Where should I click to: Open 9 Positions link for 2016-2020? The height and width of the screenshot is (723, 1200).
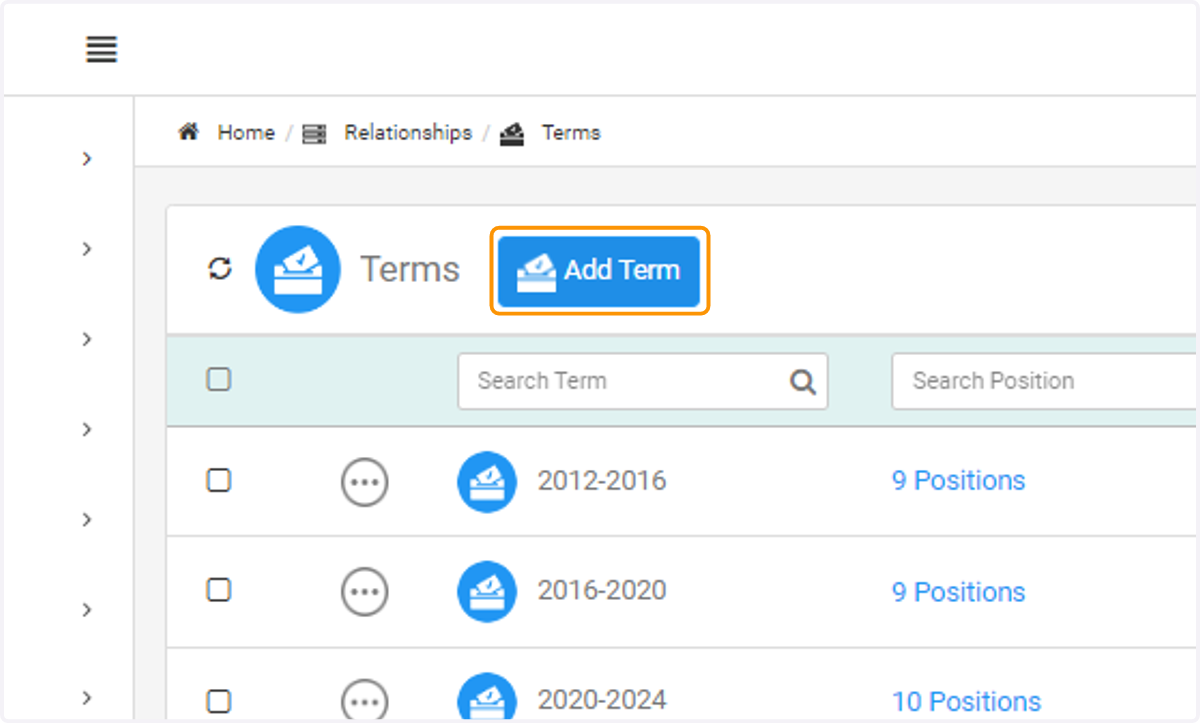click(x=958, y=592)
